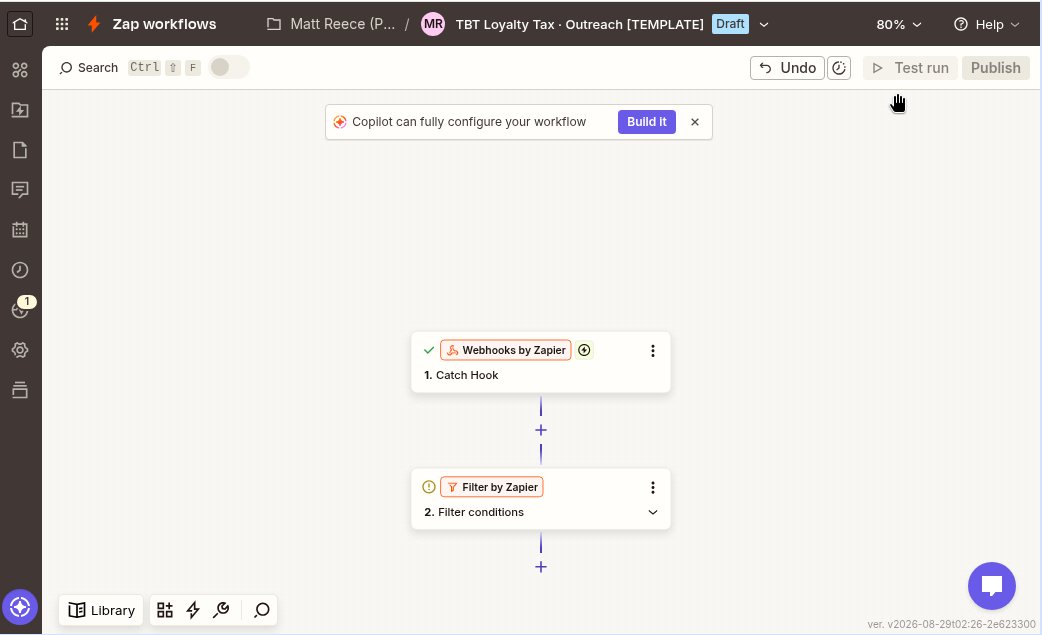Open Filter step three-dot menu

[x=653, y=488]
